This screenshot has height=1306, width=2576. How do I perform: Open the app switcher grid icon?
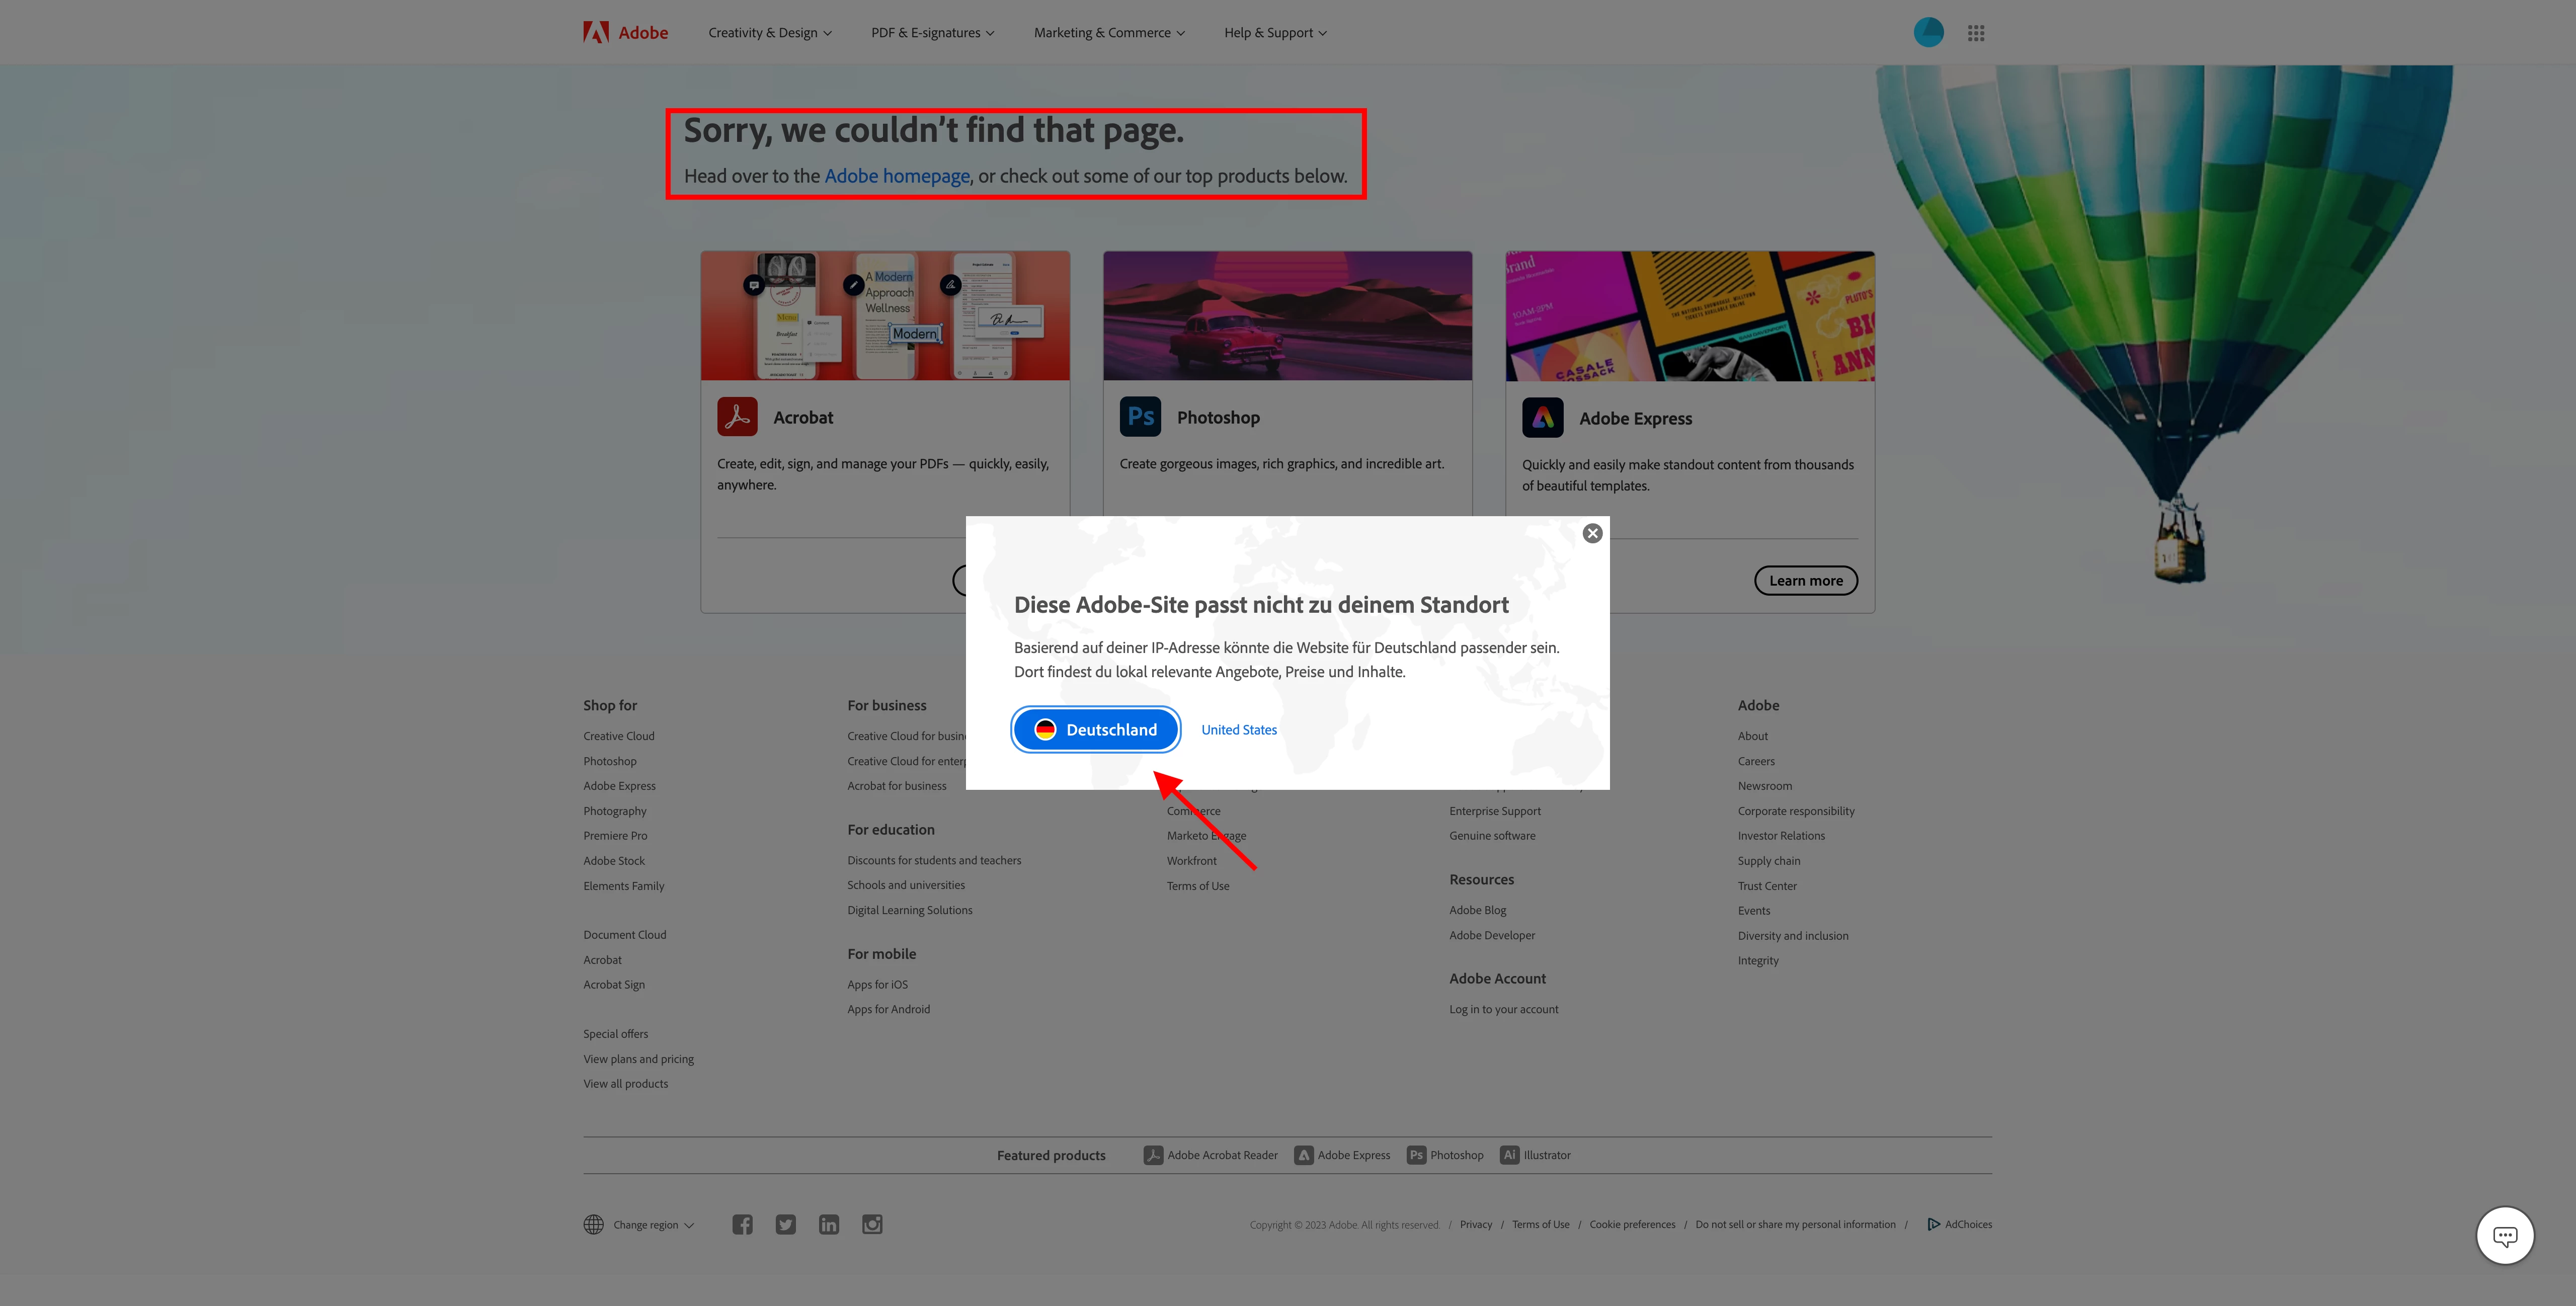1975,33
